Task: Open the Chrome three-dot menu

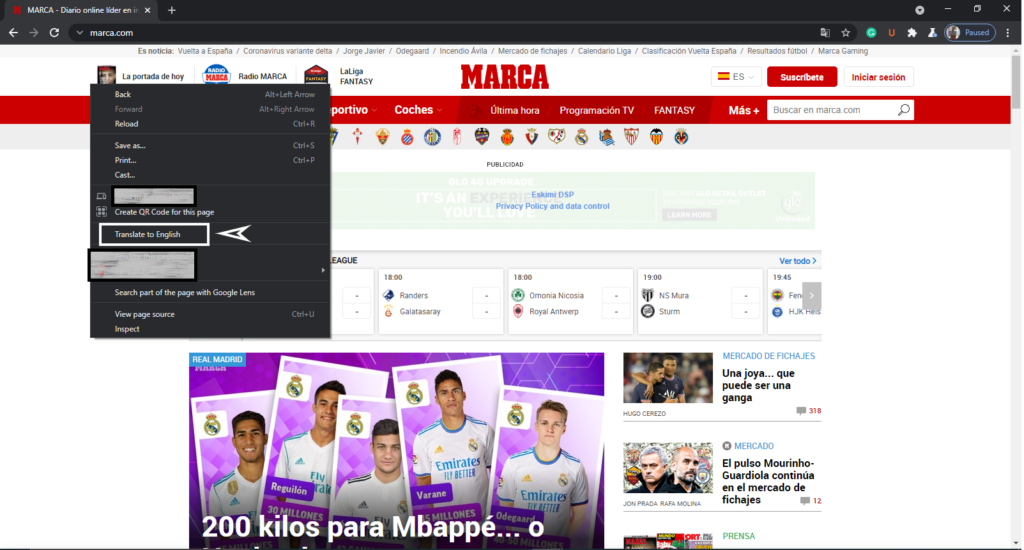Action: (1008, 33)
